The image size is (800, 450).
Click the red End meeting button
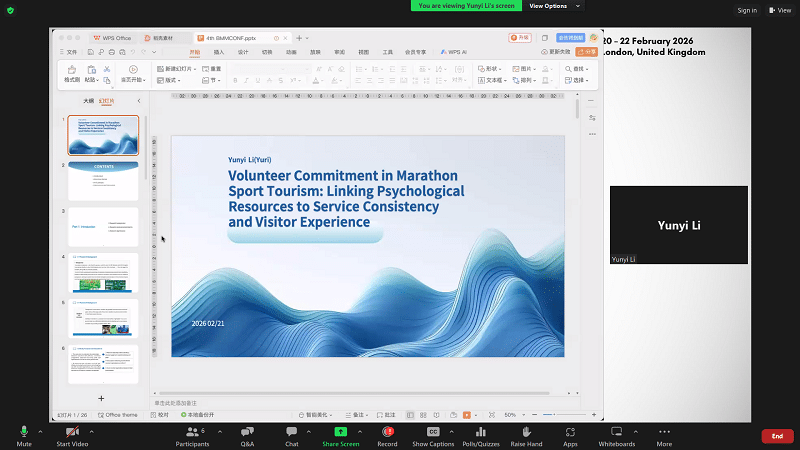click(777, 436)
